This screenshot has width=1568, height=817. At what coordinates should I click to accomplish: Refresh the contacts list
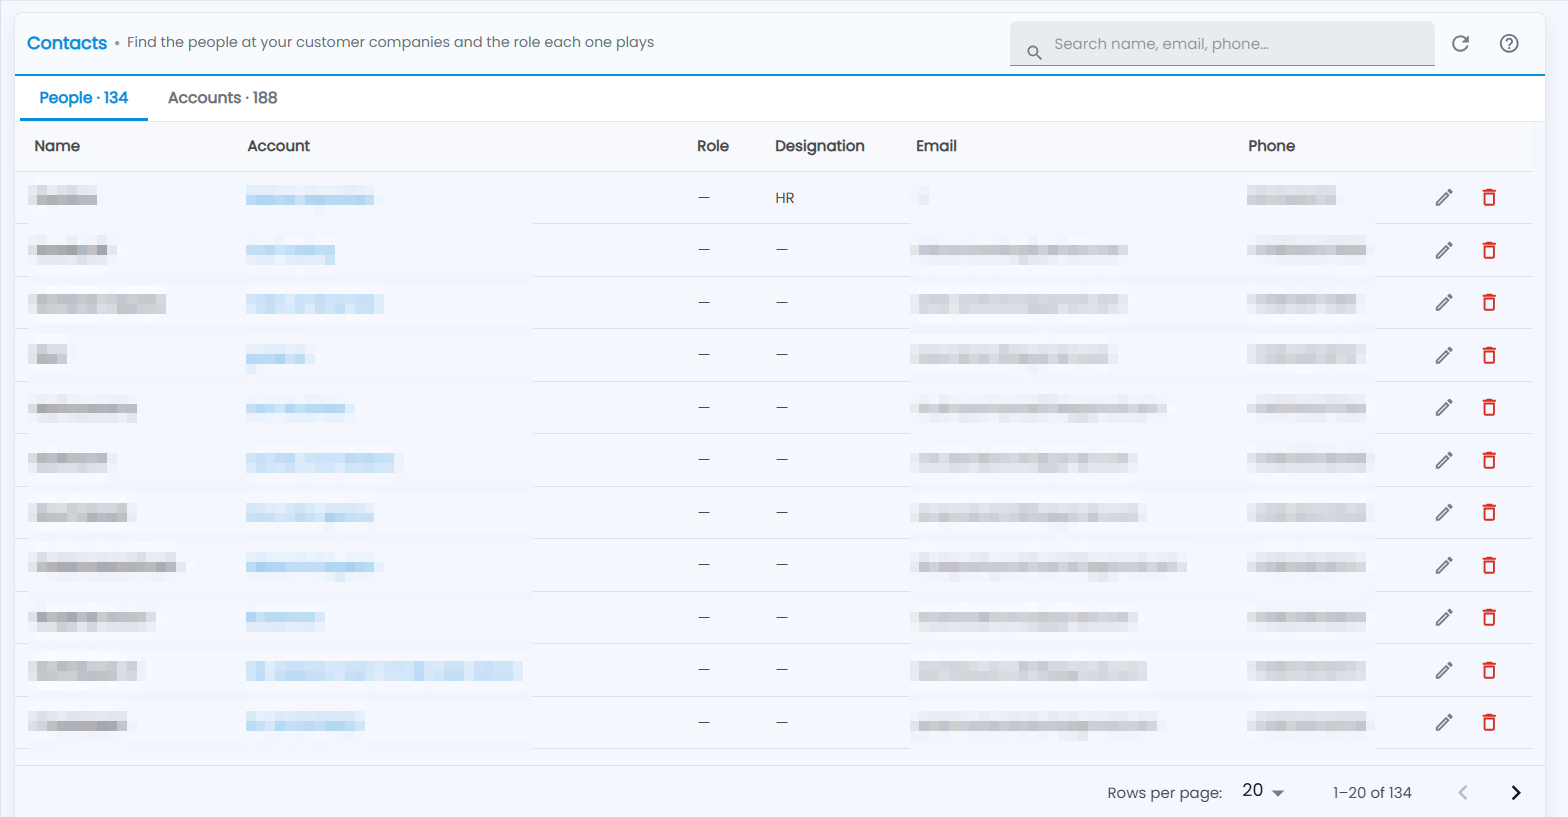click(x=1460, y=43)
